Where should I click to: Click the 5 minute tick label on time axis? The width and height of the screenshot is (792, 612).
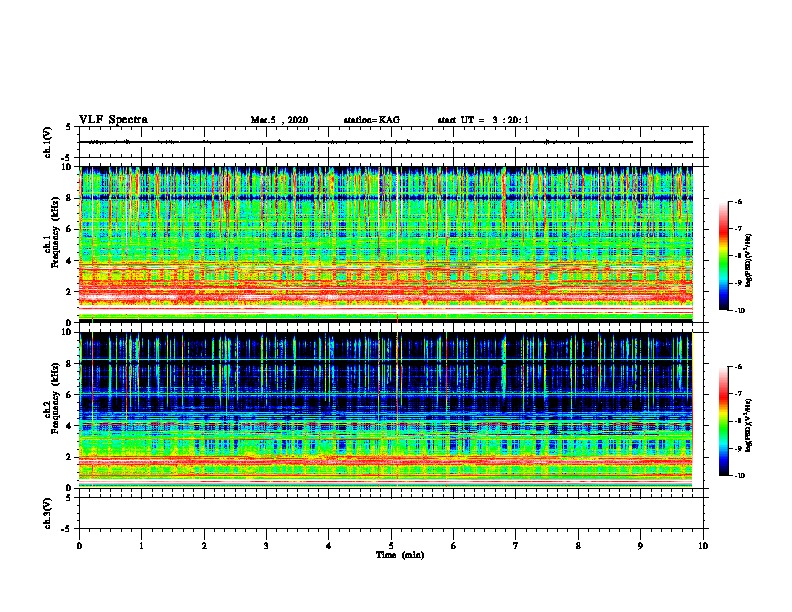pyautogui.click(x=391, y=546)
